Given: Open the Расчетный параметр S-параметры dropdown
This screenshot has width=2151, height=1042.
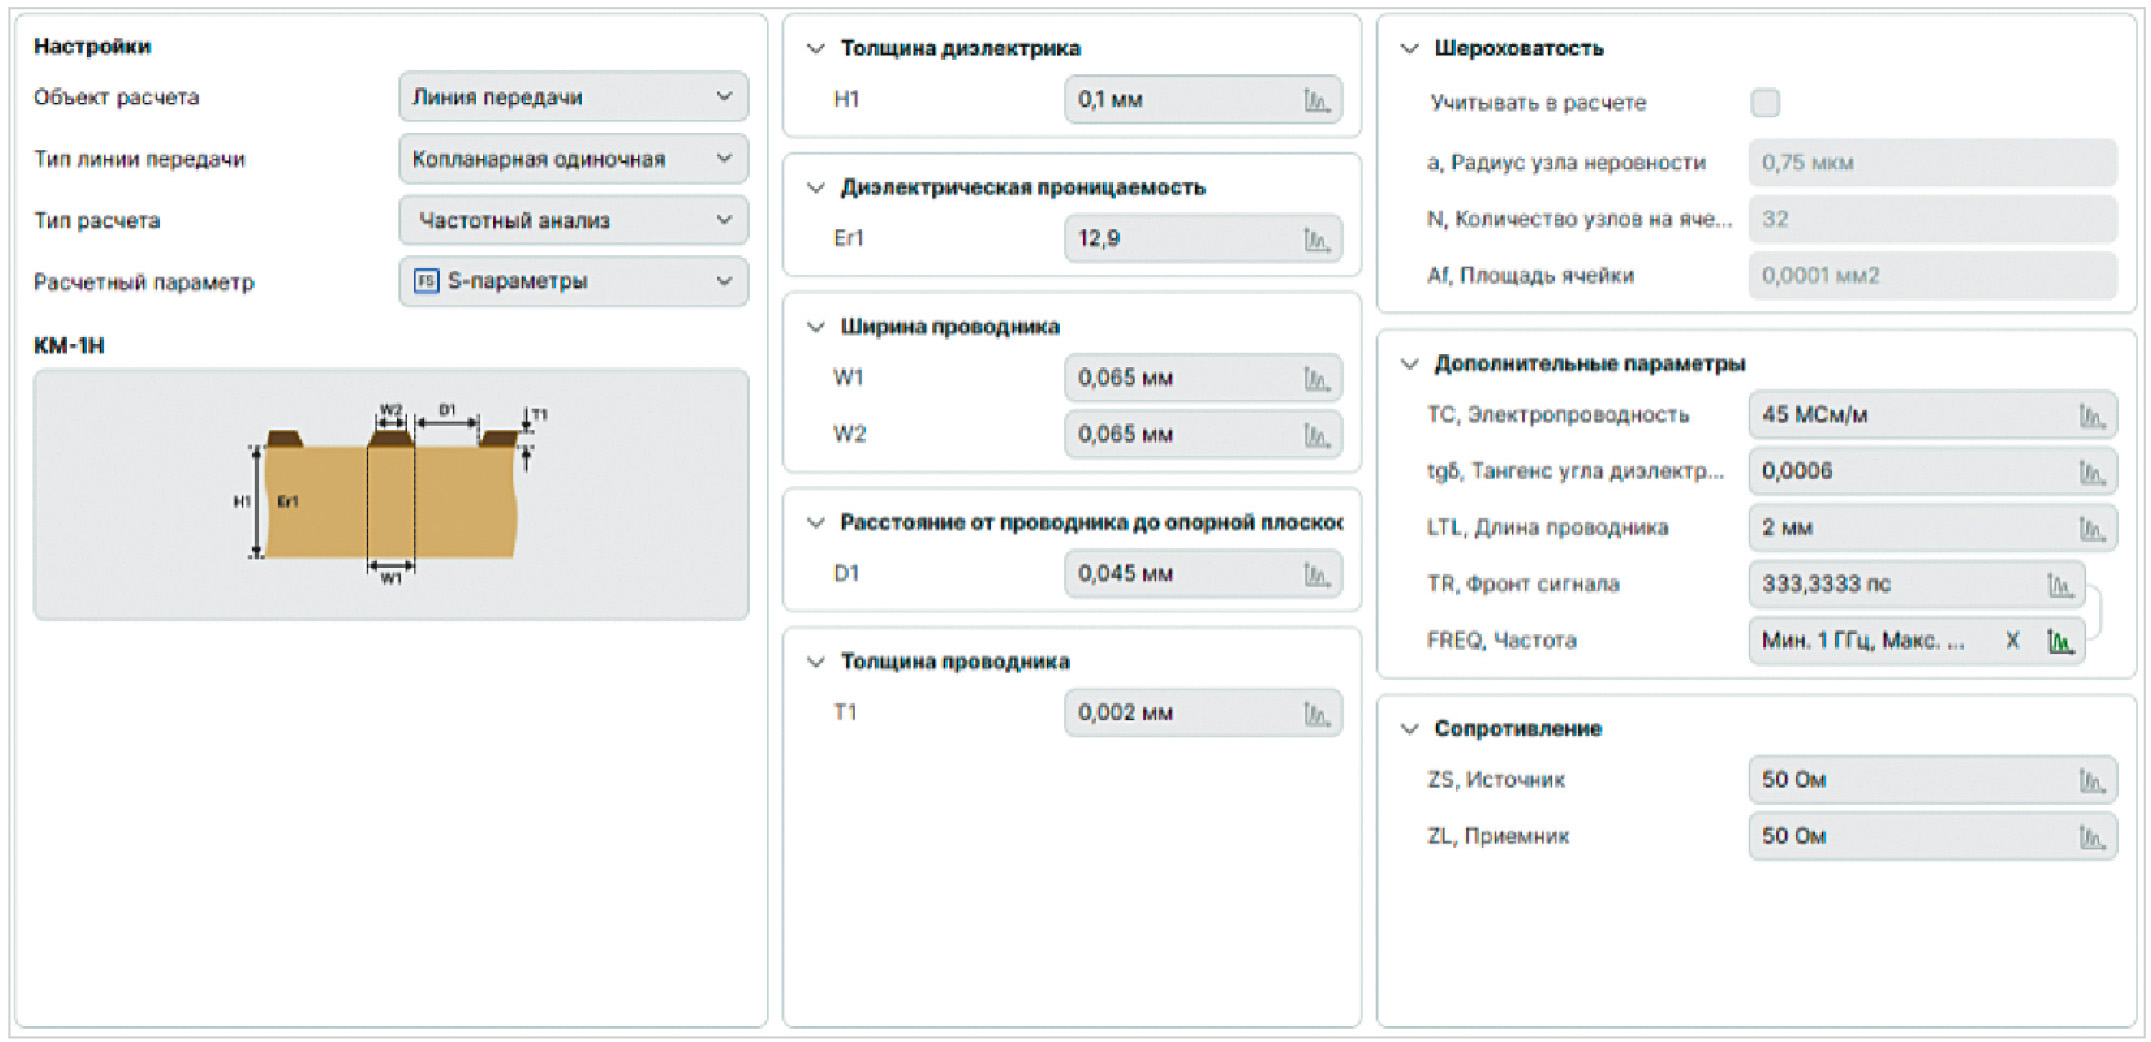Looking at the screenshot, I should coord(573,282).
